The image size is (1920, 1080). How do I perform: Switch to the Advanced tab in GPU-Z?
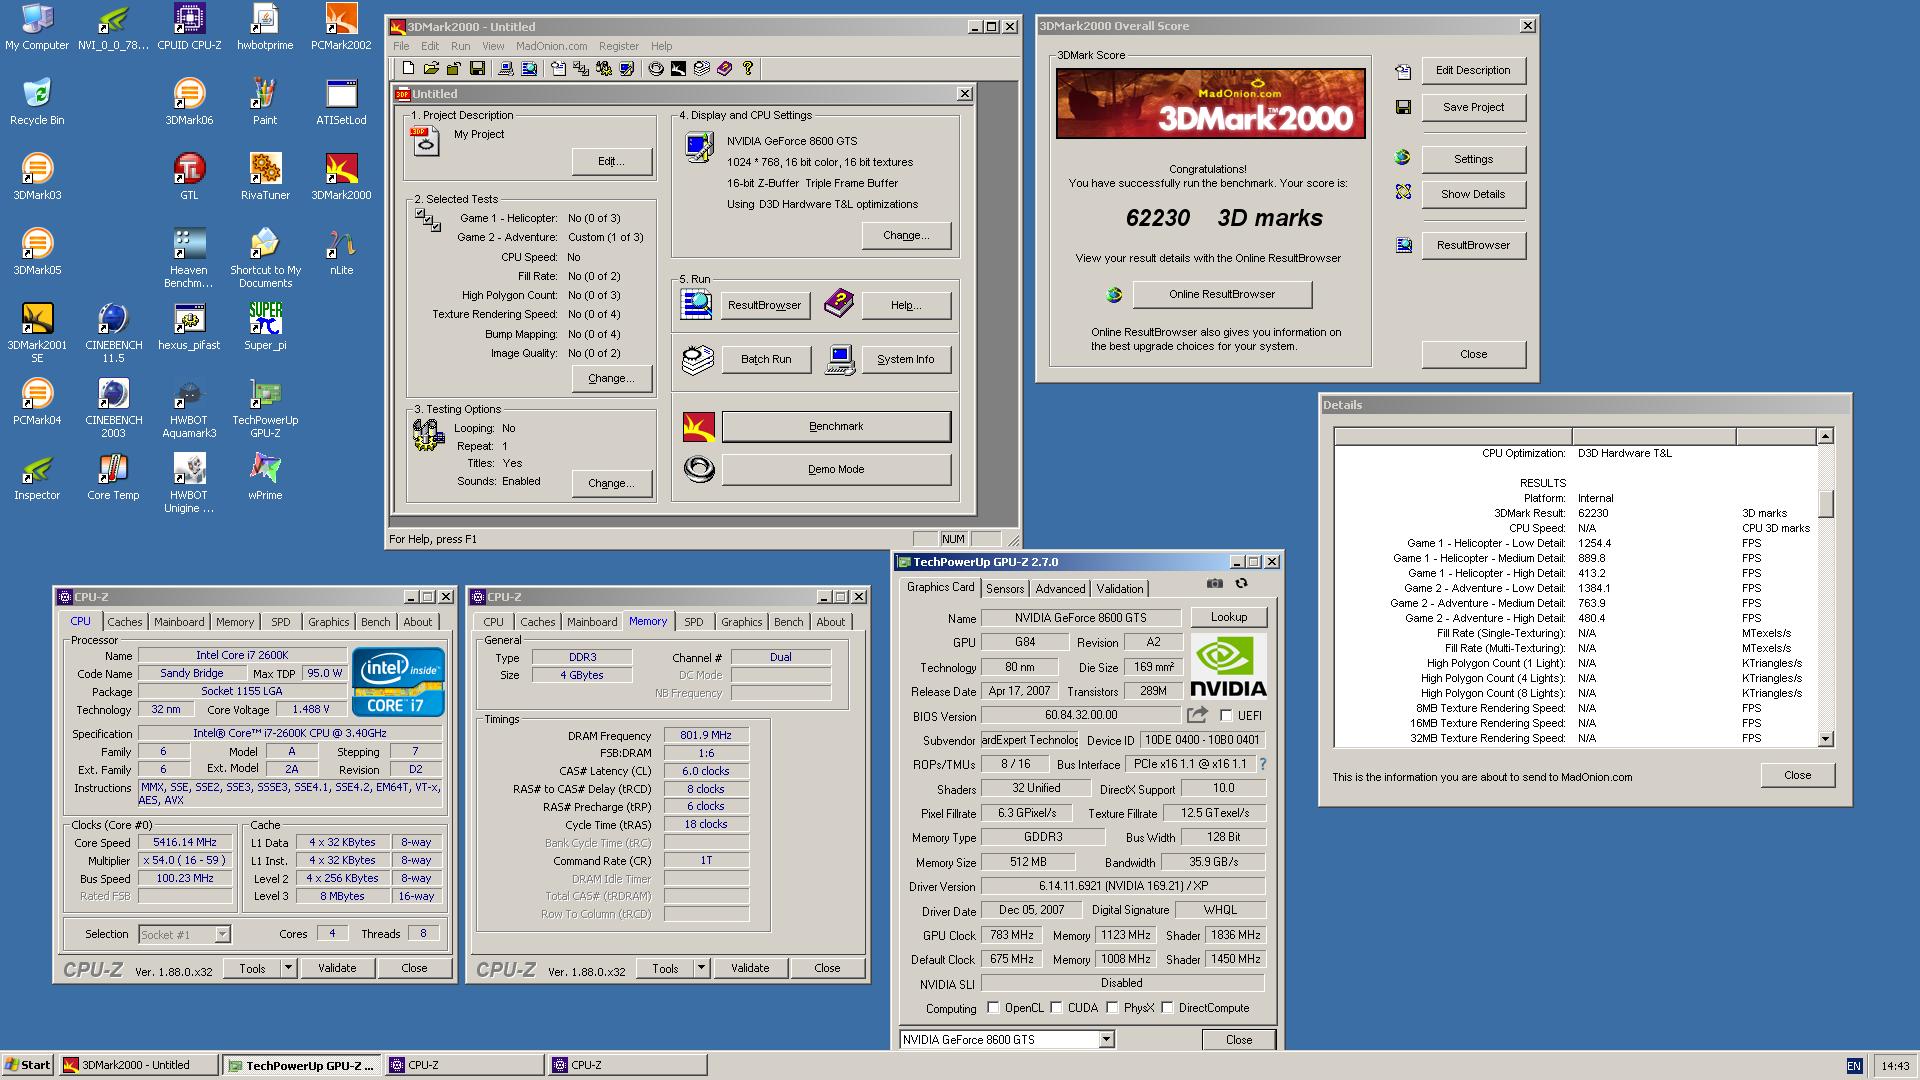pyautogui.click(x=1060, y=589)
